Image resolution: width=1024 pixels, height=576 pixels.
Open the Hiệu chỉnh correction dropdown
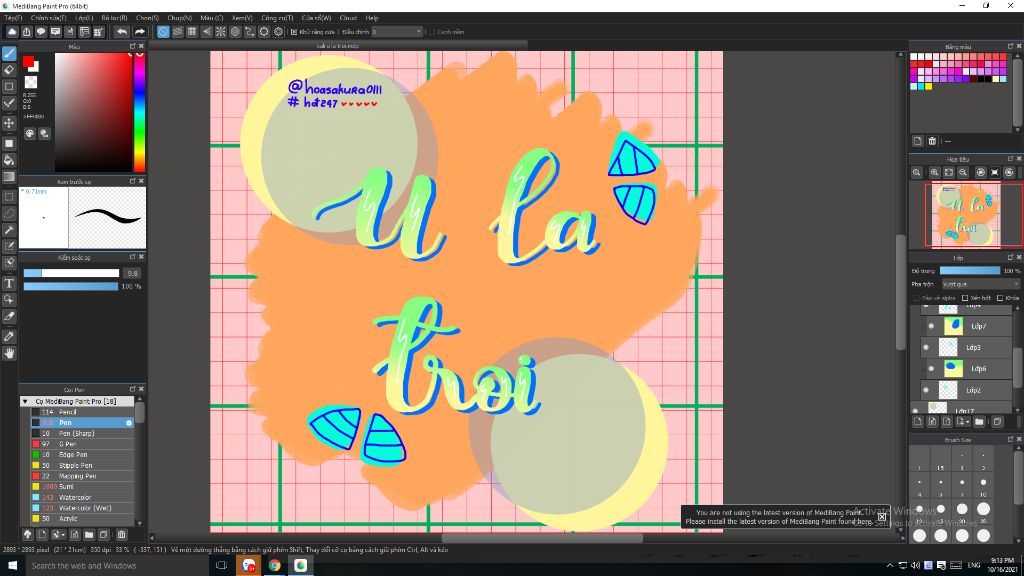(398, 31)
